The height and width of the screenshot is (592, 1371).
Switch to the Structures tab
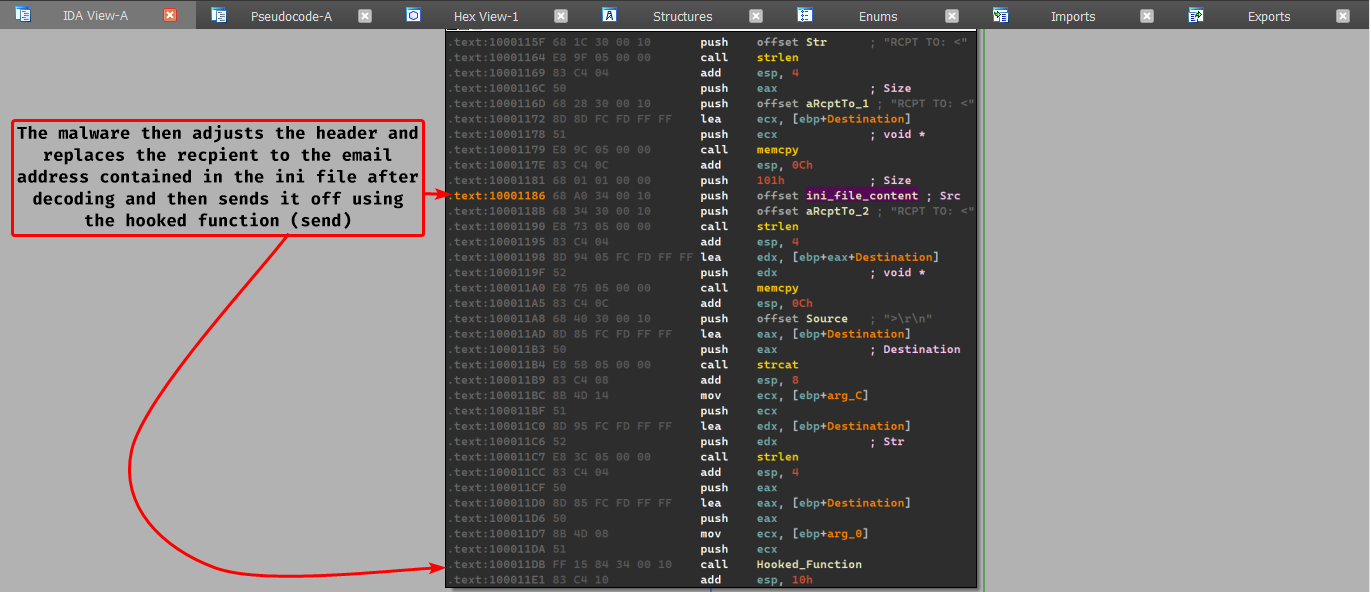(x=682, y=16)
